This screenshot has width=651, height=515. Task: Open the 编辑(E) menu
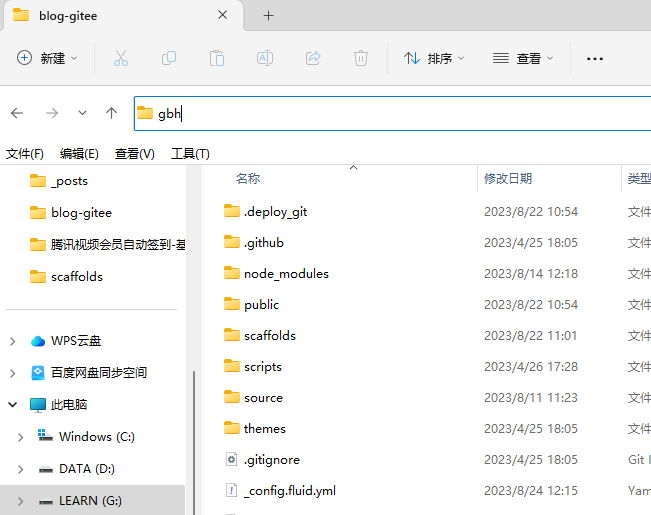pos(79,154)
